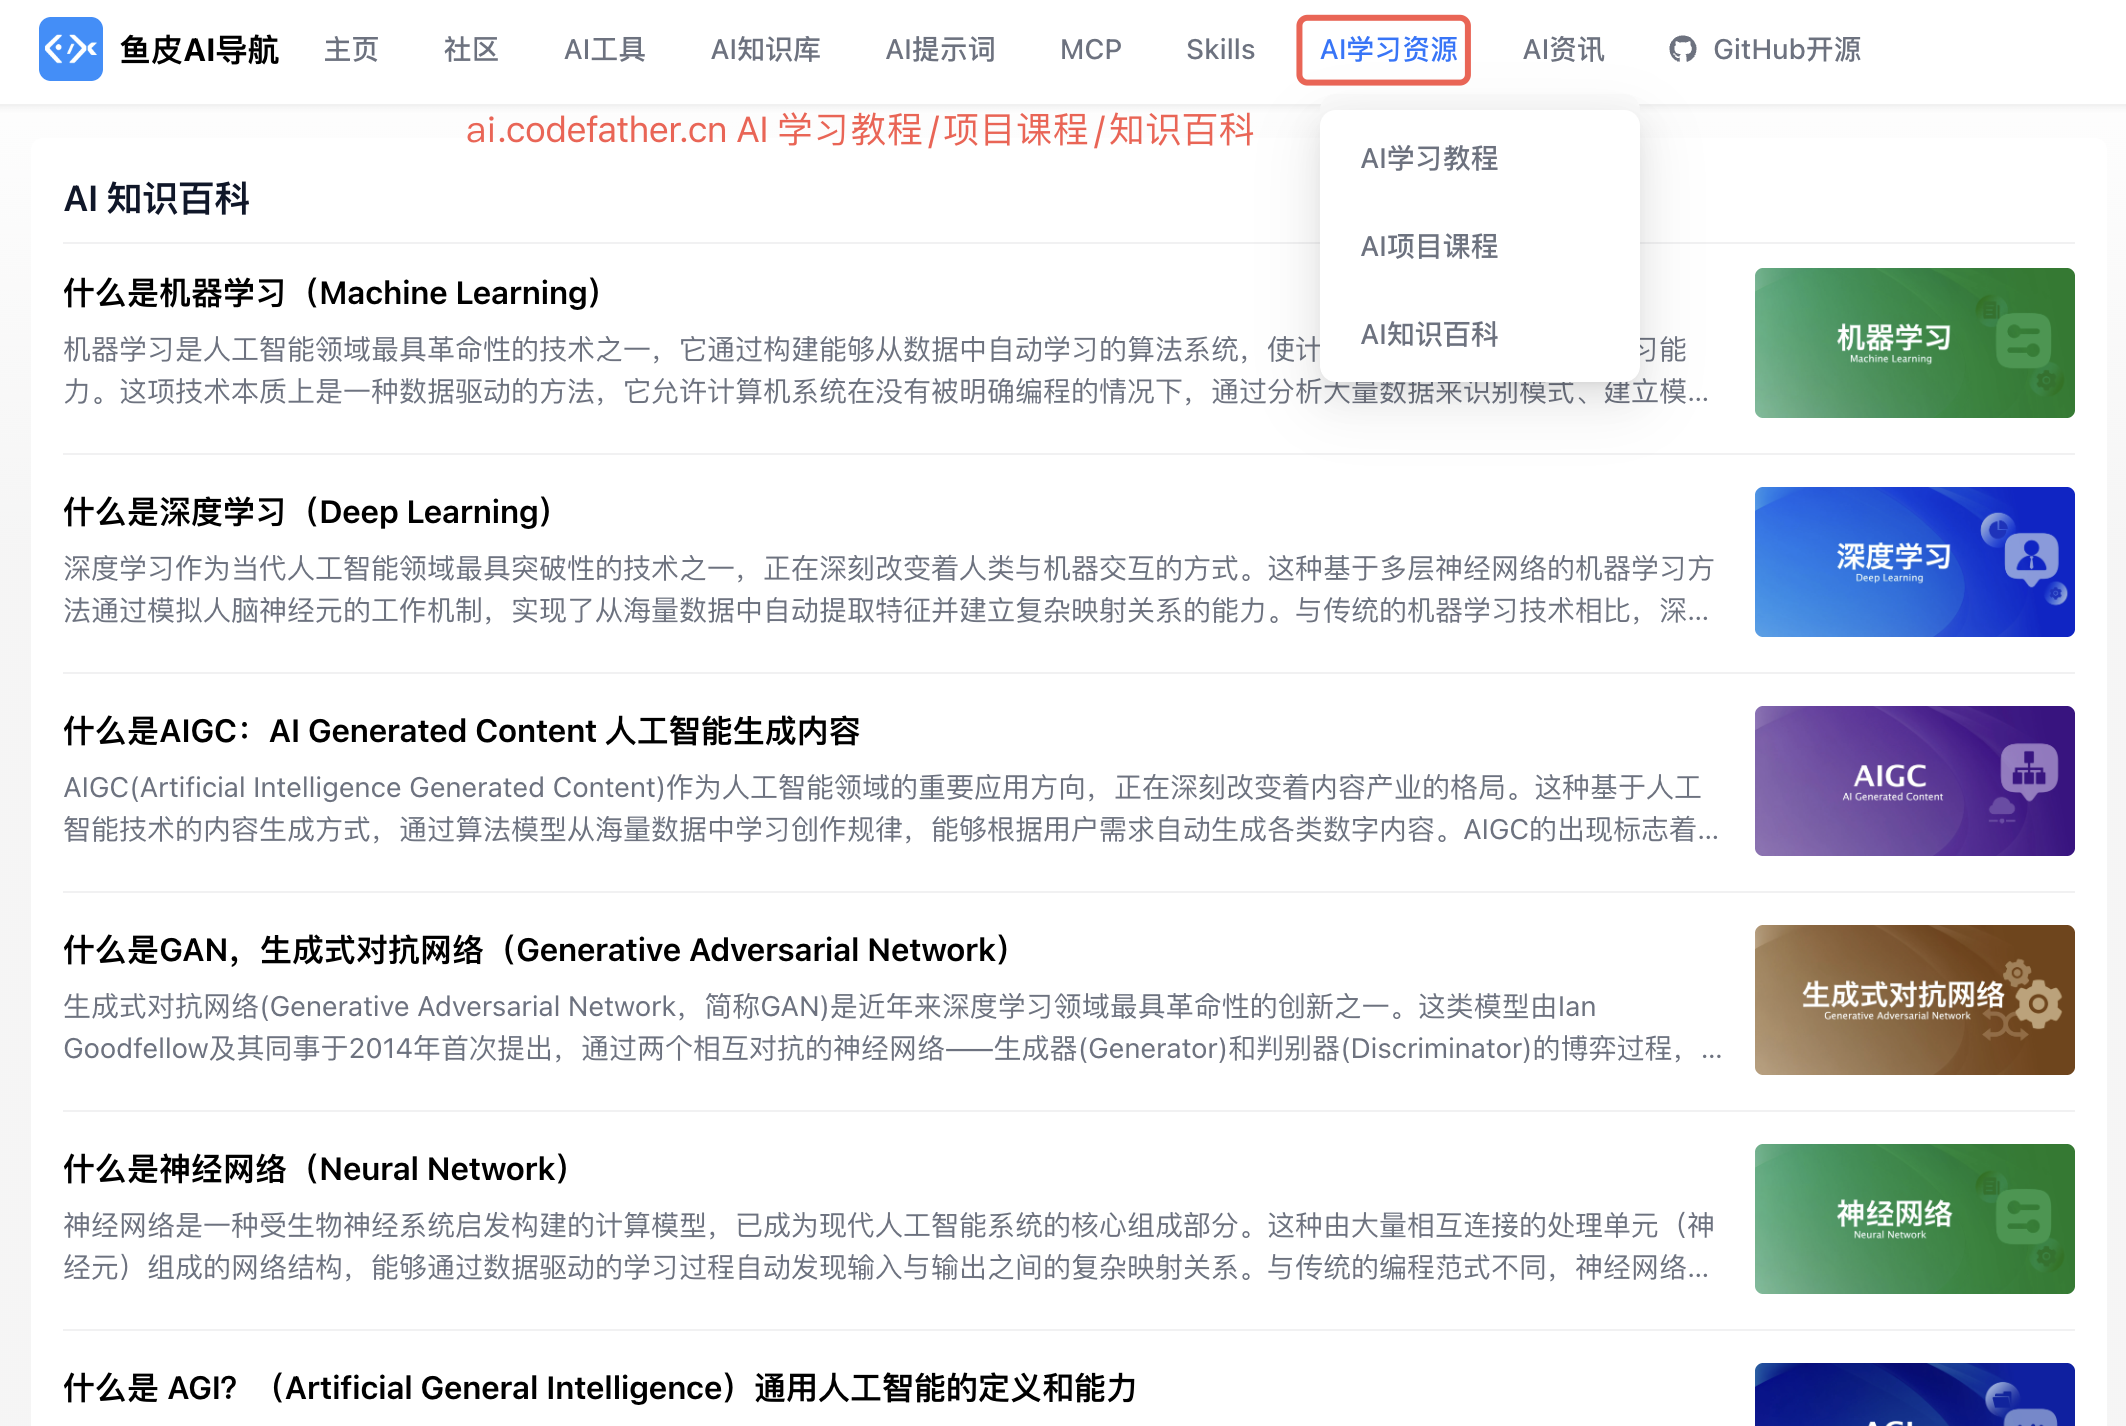Screen dimensions: 2126x1426
Task: Open the 神经网络 green thumbnail image
Action: click(1913, 1219)
